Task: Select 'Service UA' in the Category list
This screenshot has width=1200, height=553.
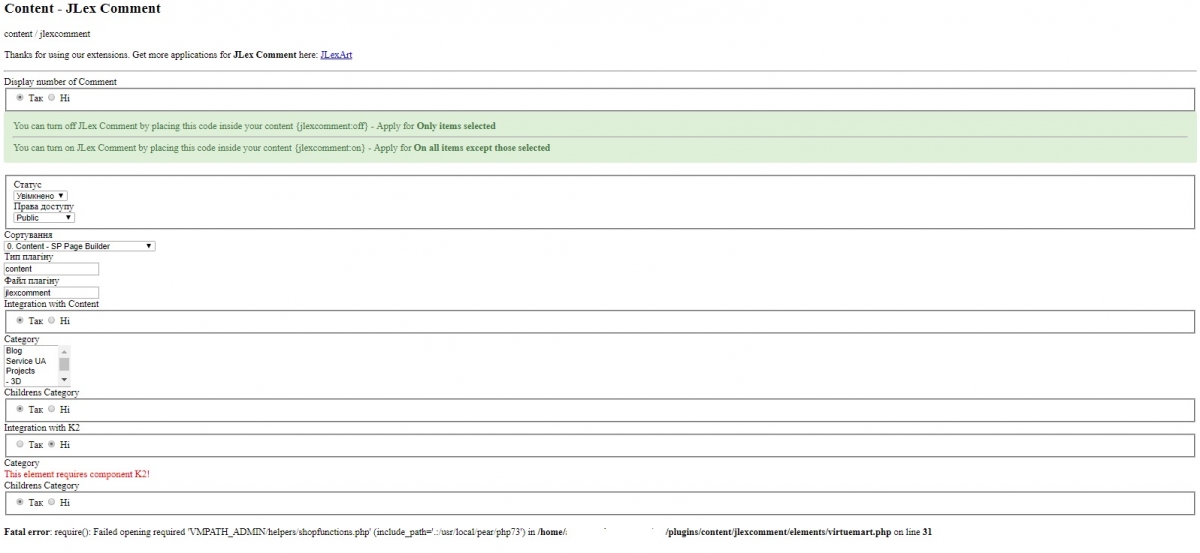Action: click(30, 361)
